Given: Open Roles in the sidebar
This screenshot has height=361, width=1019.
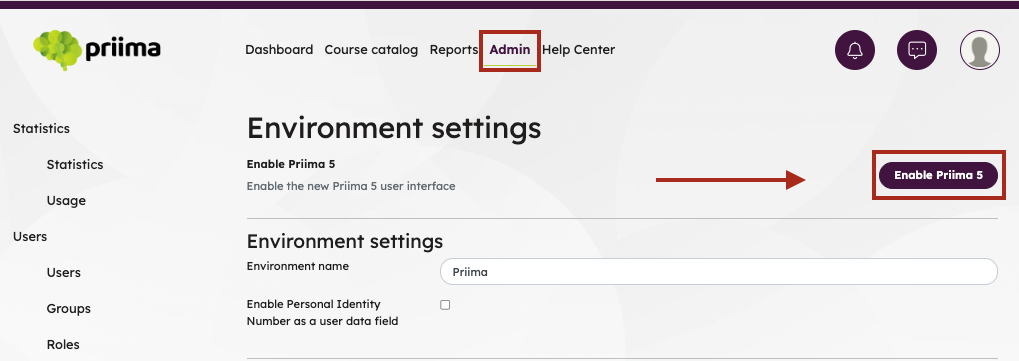Looking at the screenshot, I should (63, 345).
